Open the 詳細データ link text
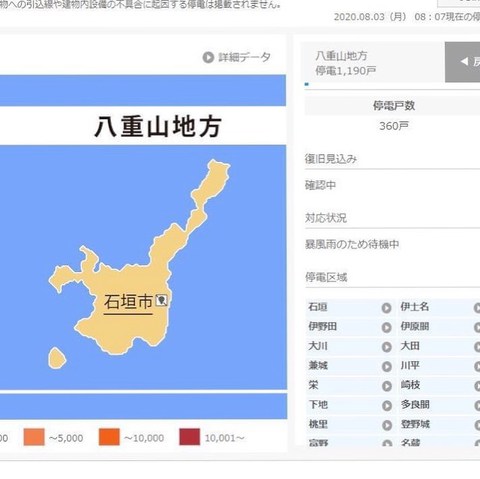480x479 pixels. coord(244,57)
